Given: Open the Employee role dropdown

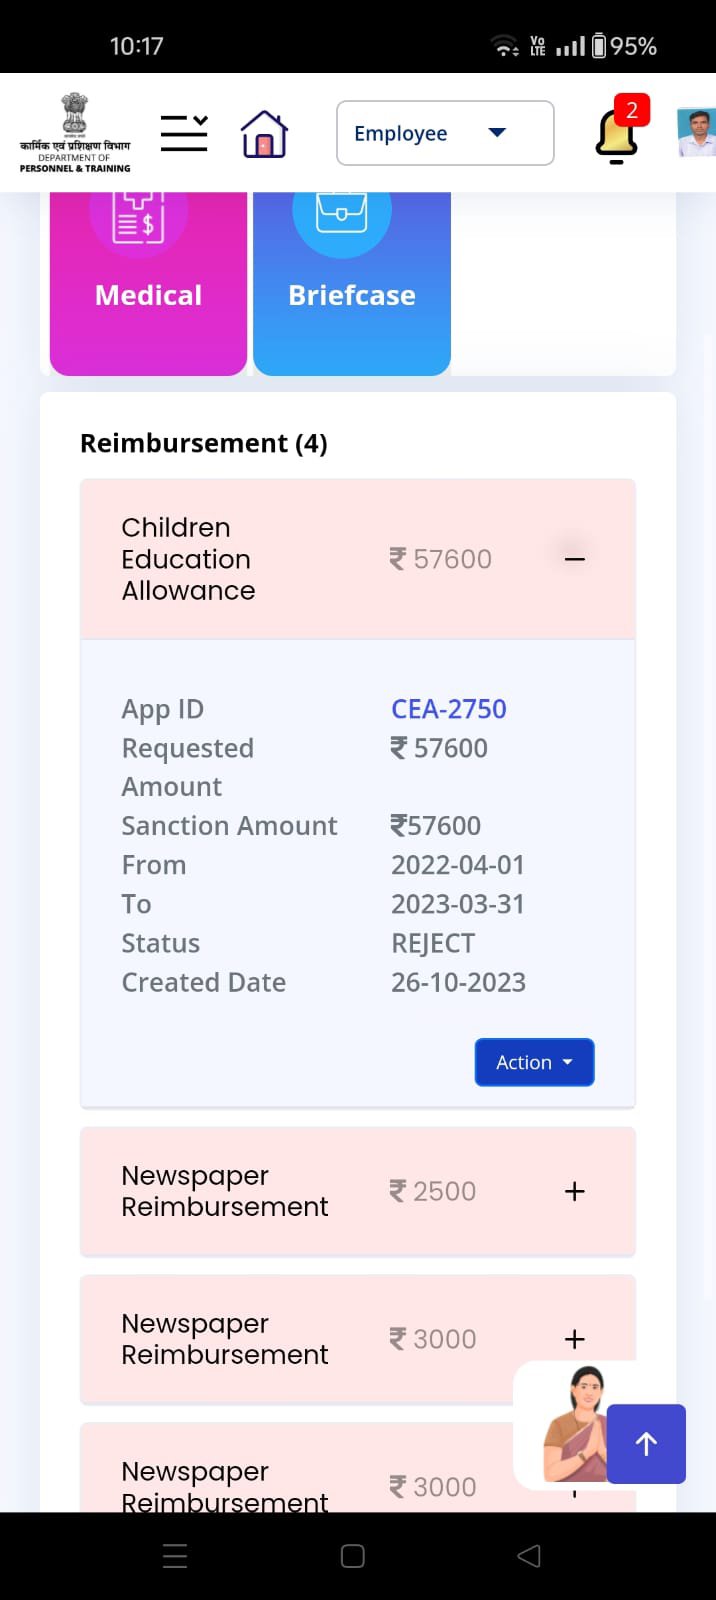Looking at the screenshot, I should coord(445,133).
